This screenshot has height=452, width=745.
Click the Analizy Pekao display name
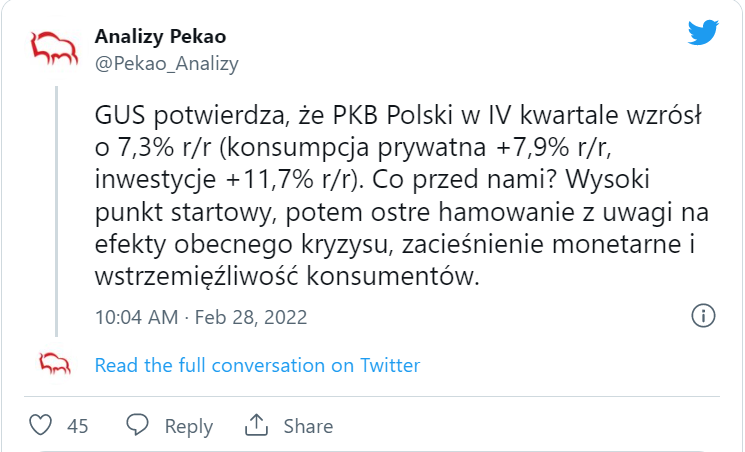tap(161, 37)
